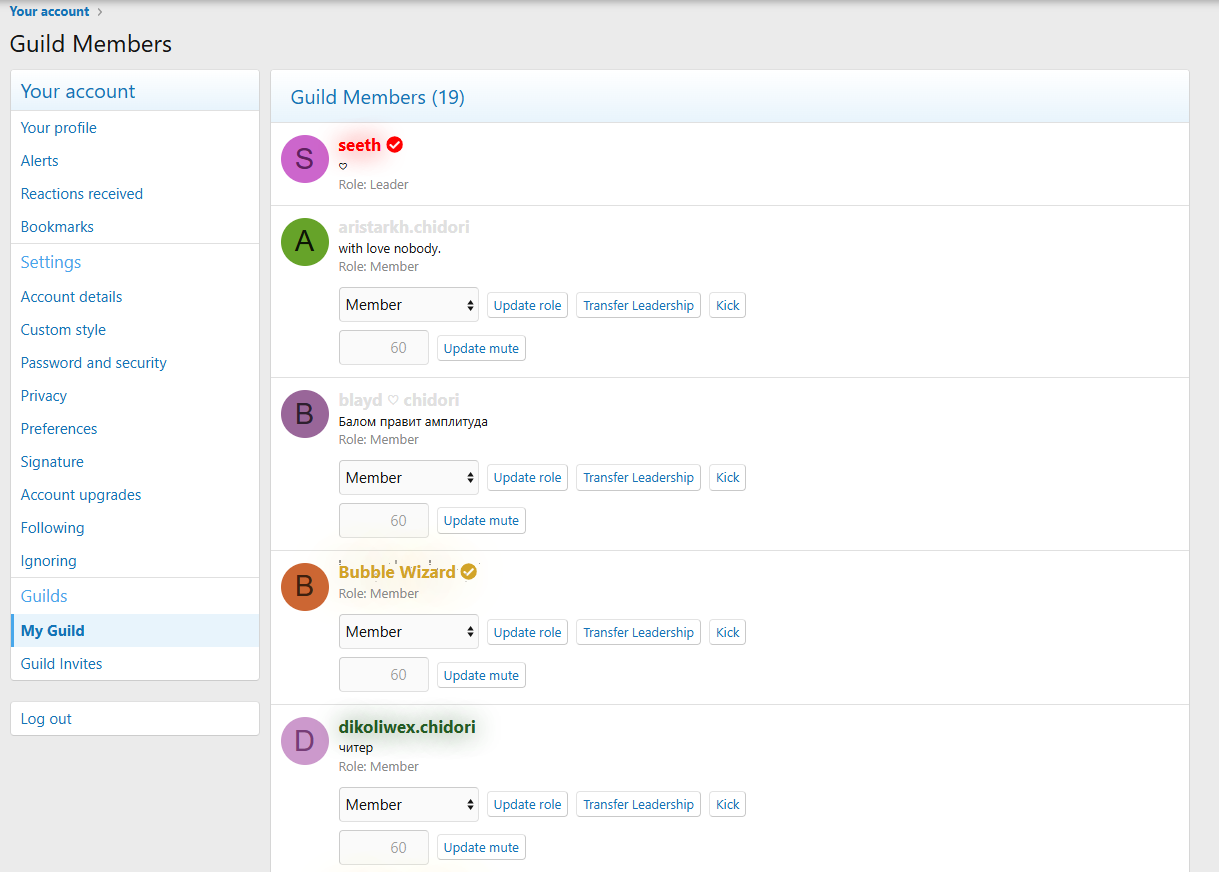Click aristarkh.chidori's green A avatar
The height and width of the screenshot is (872, 1219).
click(305, 242)
